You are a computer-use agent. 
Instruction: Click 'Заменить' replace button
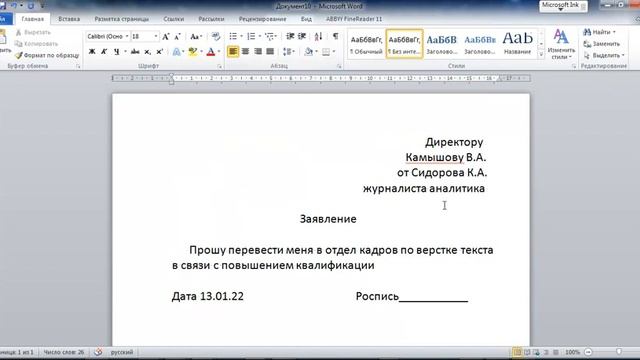[602, 44]
